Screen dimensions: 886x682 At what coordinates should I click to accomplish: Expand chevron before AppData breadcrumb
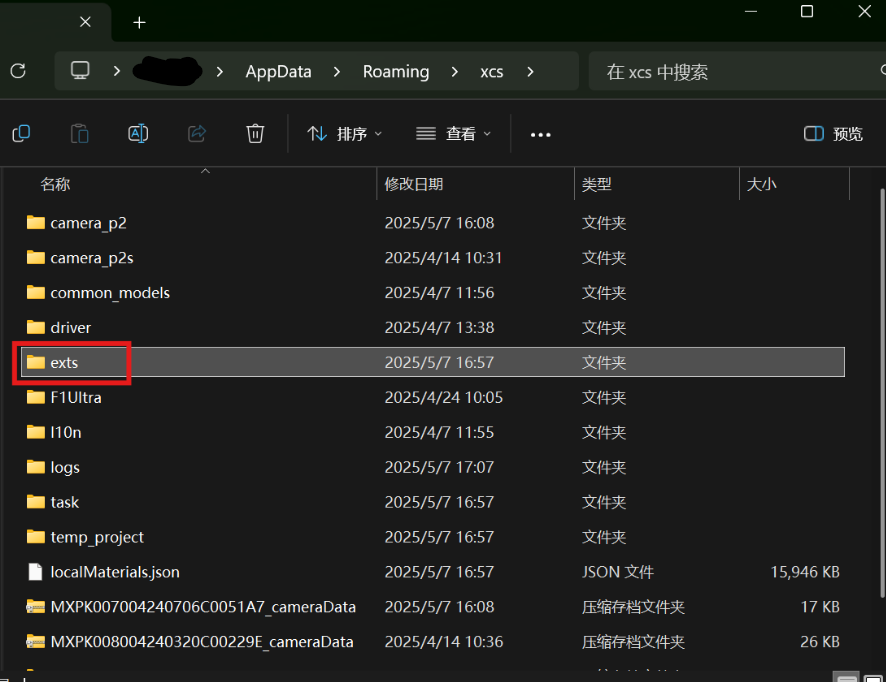pos(220,72)
